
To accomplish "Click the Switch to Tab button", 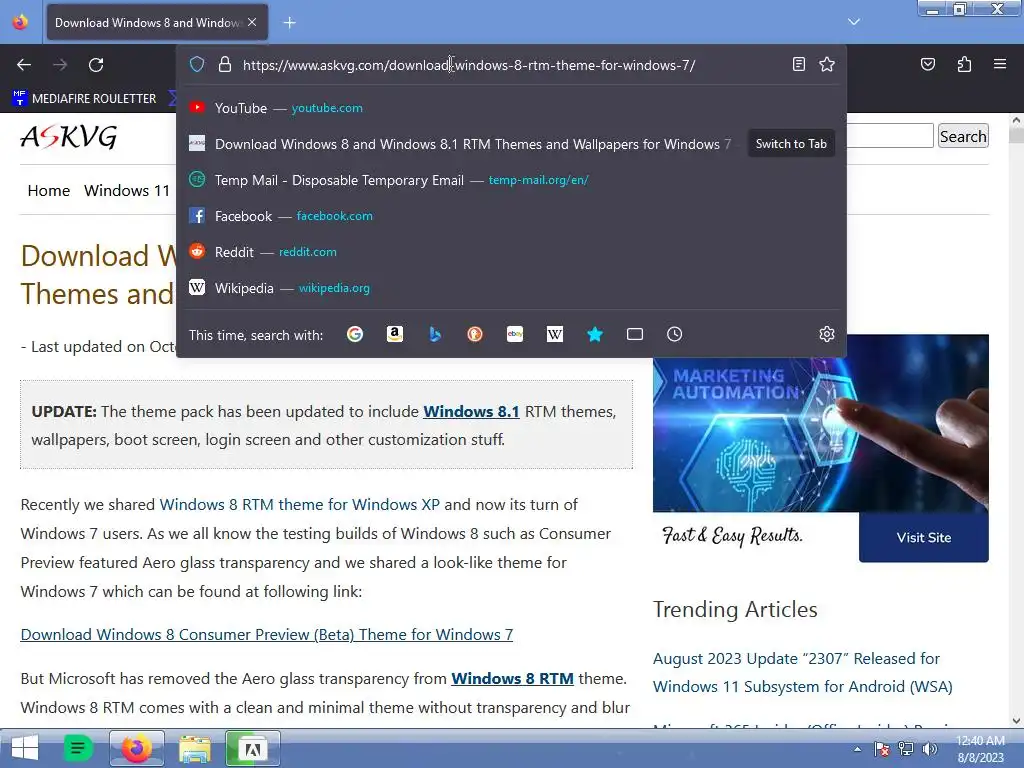I will pos(791,144).
